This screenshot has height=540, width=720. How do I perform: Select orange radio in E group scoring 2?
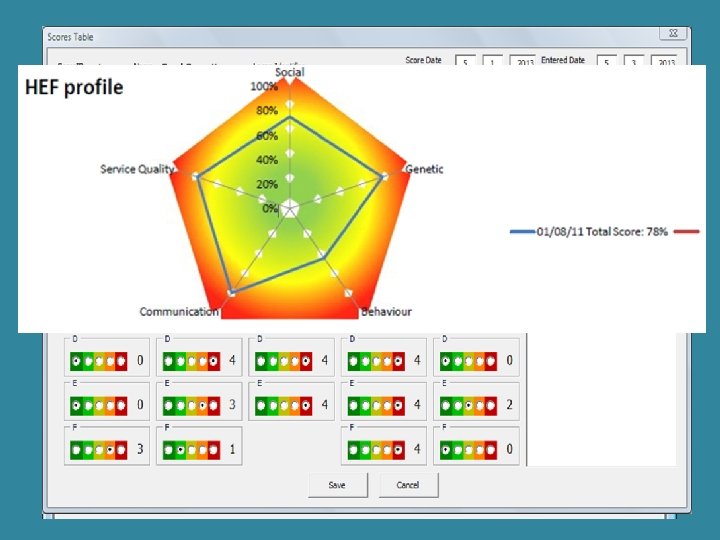479,405
